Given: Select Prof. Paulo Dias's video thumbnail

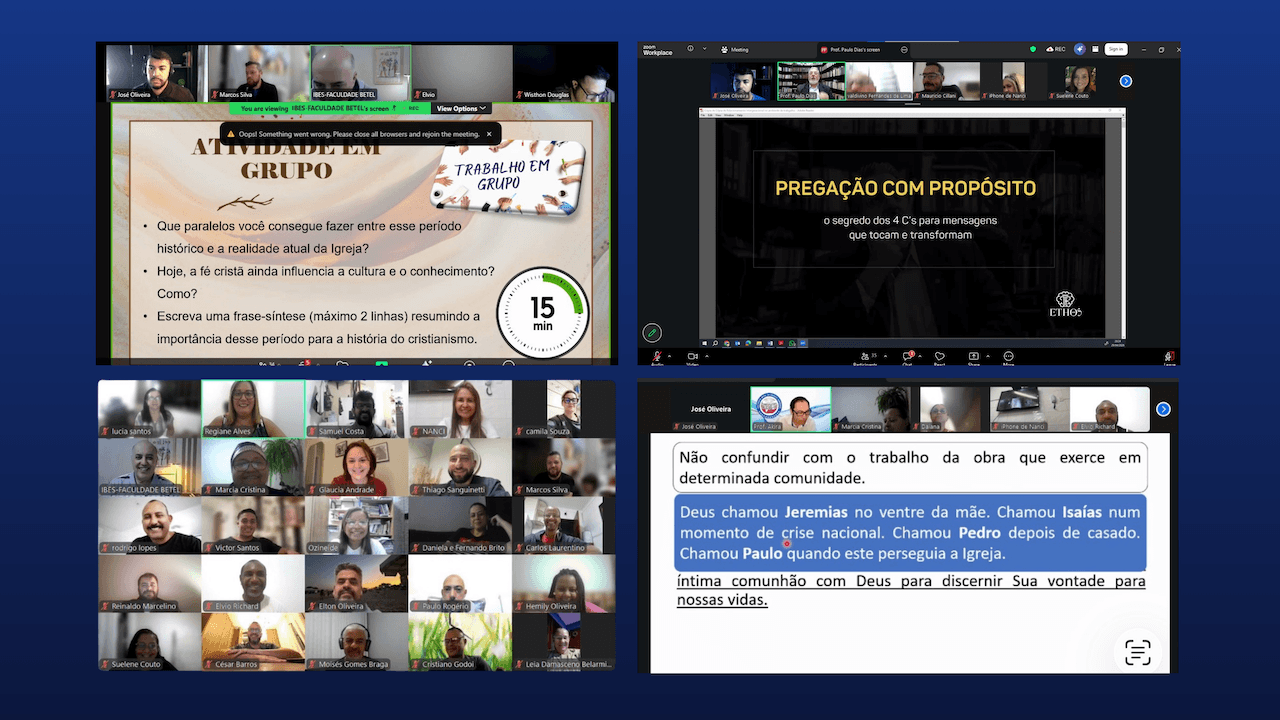Looking at the screenshot, I should point(811,81).
